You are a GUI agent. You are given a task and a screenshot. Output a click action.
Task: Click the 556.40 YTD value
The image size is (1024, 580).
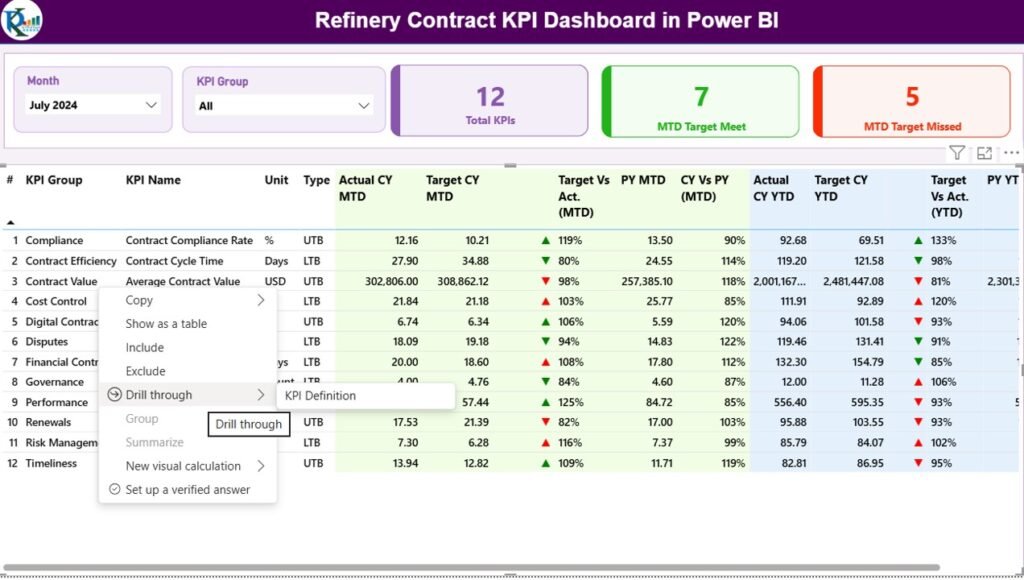click(x=790, y=402)
